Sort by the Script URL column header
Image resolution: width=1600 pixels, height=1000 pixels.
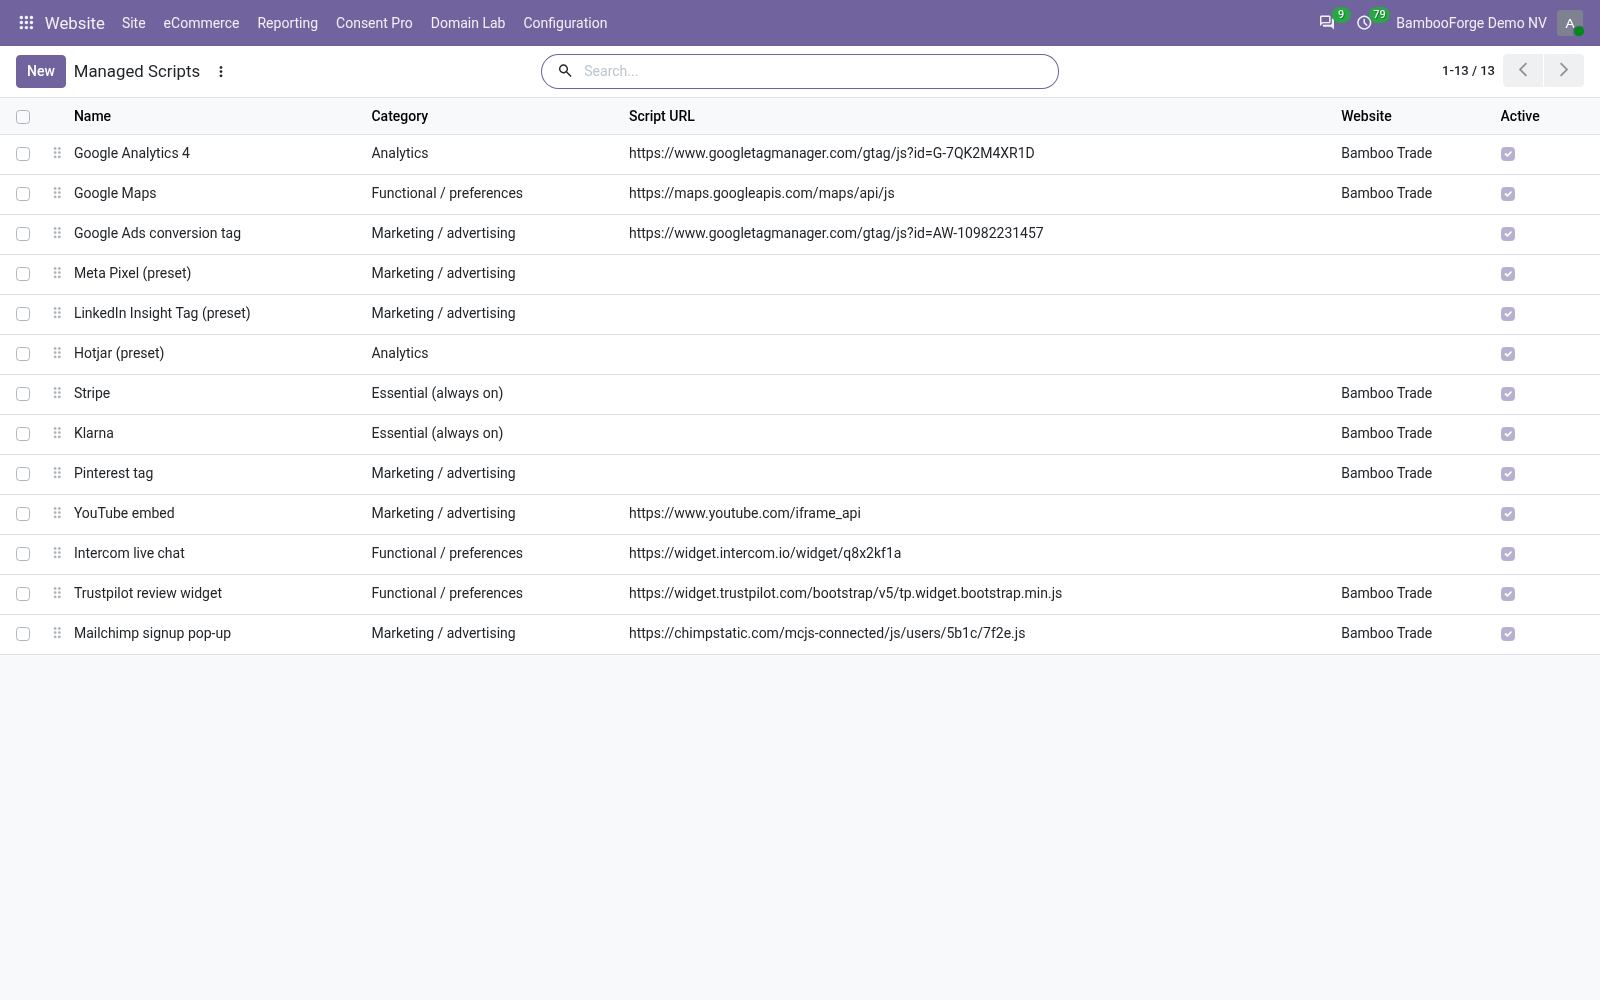coord(661,116)
